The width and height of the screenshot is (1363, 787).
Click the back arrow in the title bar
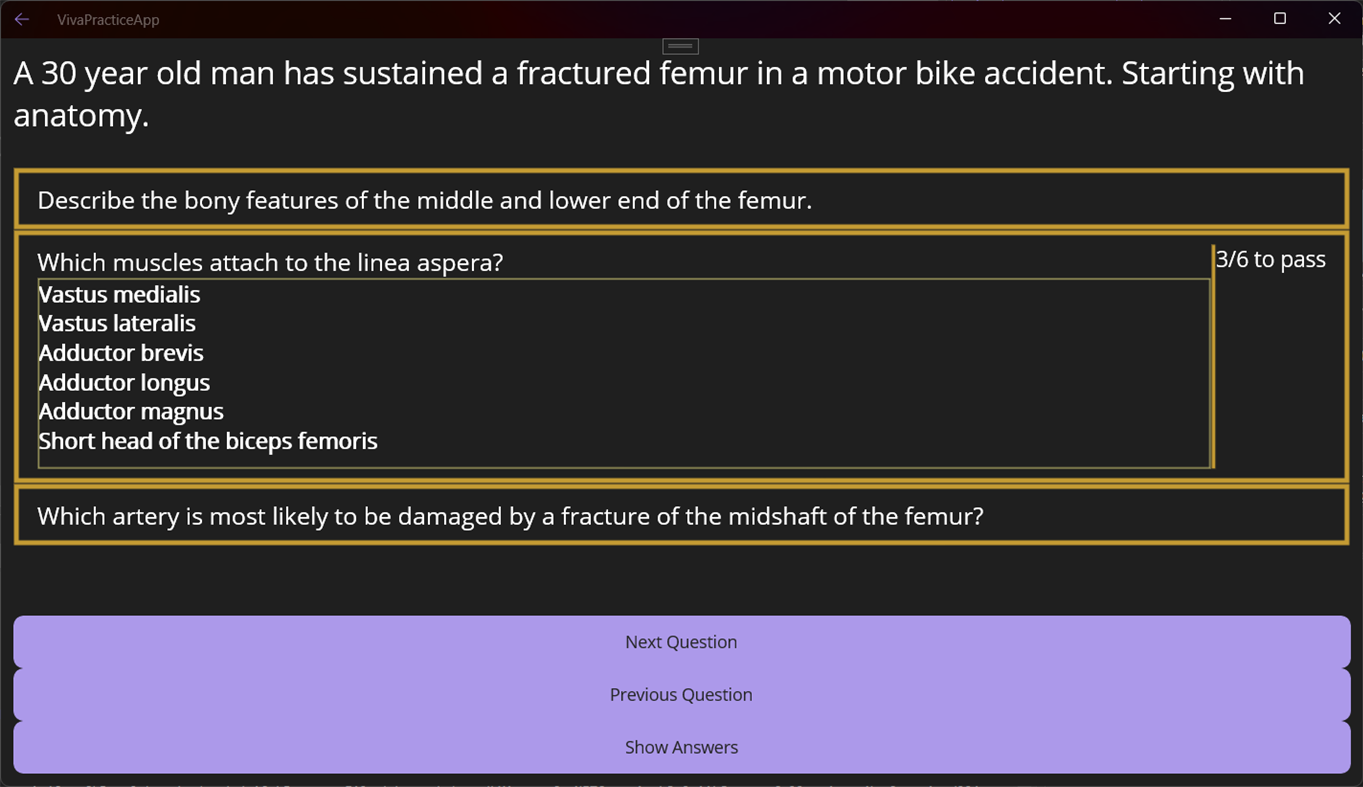tap(22, 19)
